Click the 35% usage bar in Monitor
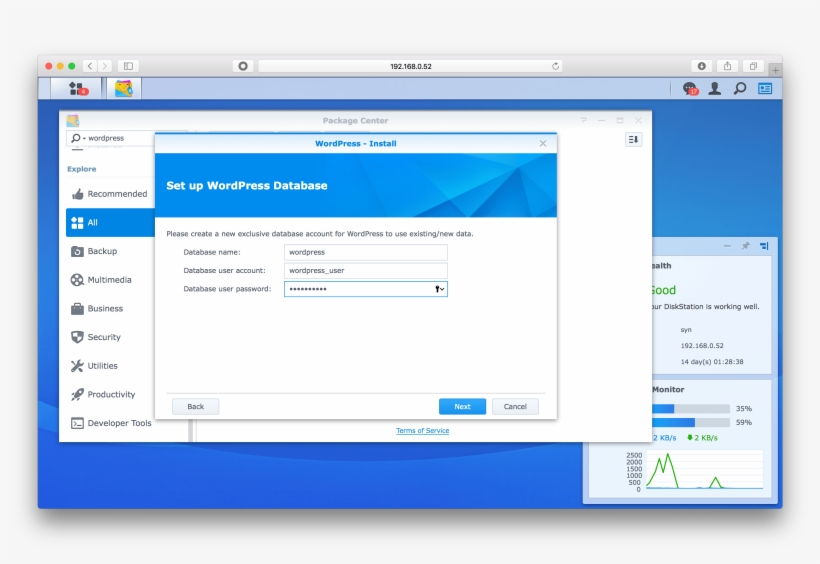This screenshot has height=564, width=820. coord(690,409)
